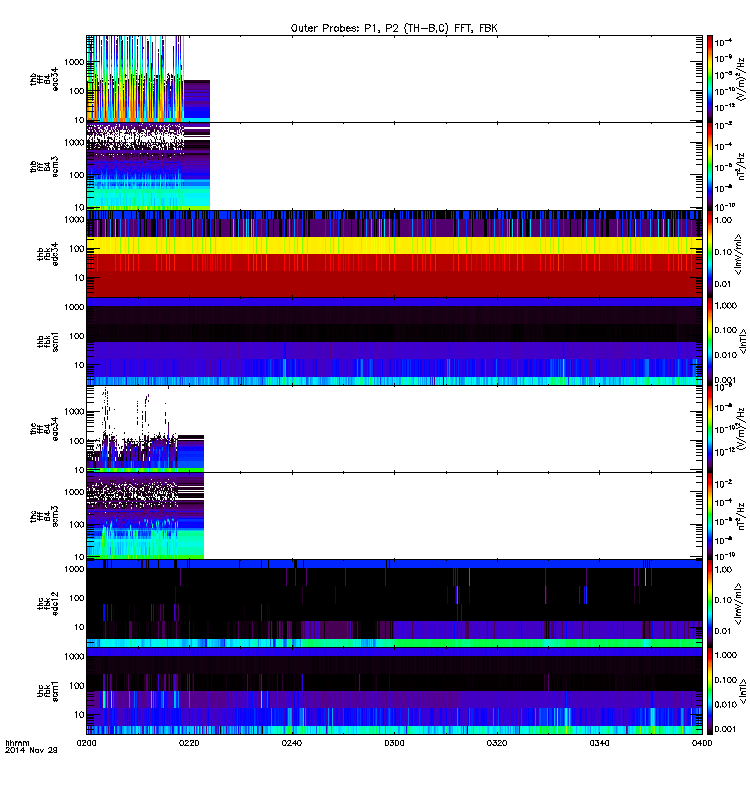Click the 0240 time axis label
This screenshot has height=800, width=750.
pos(291,743)
